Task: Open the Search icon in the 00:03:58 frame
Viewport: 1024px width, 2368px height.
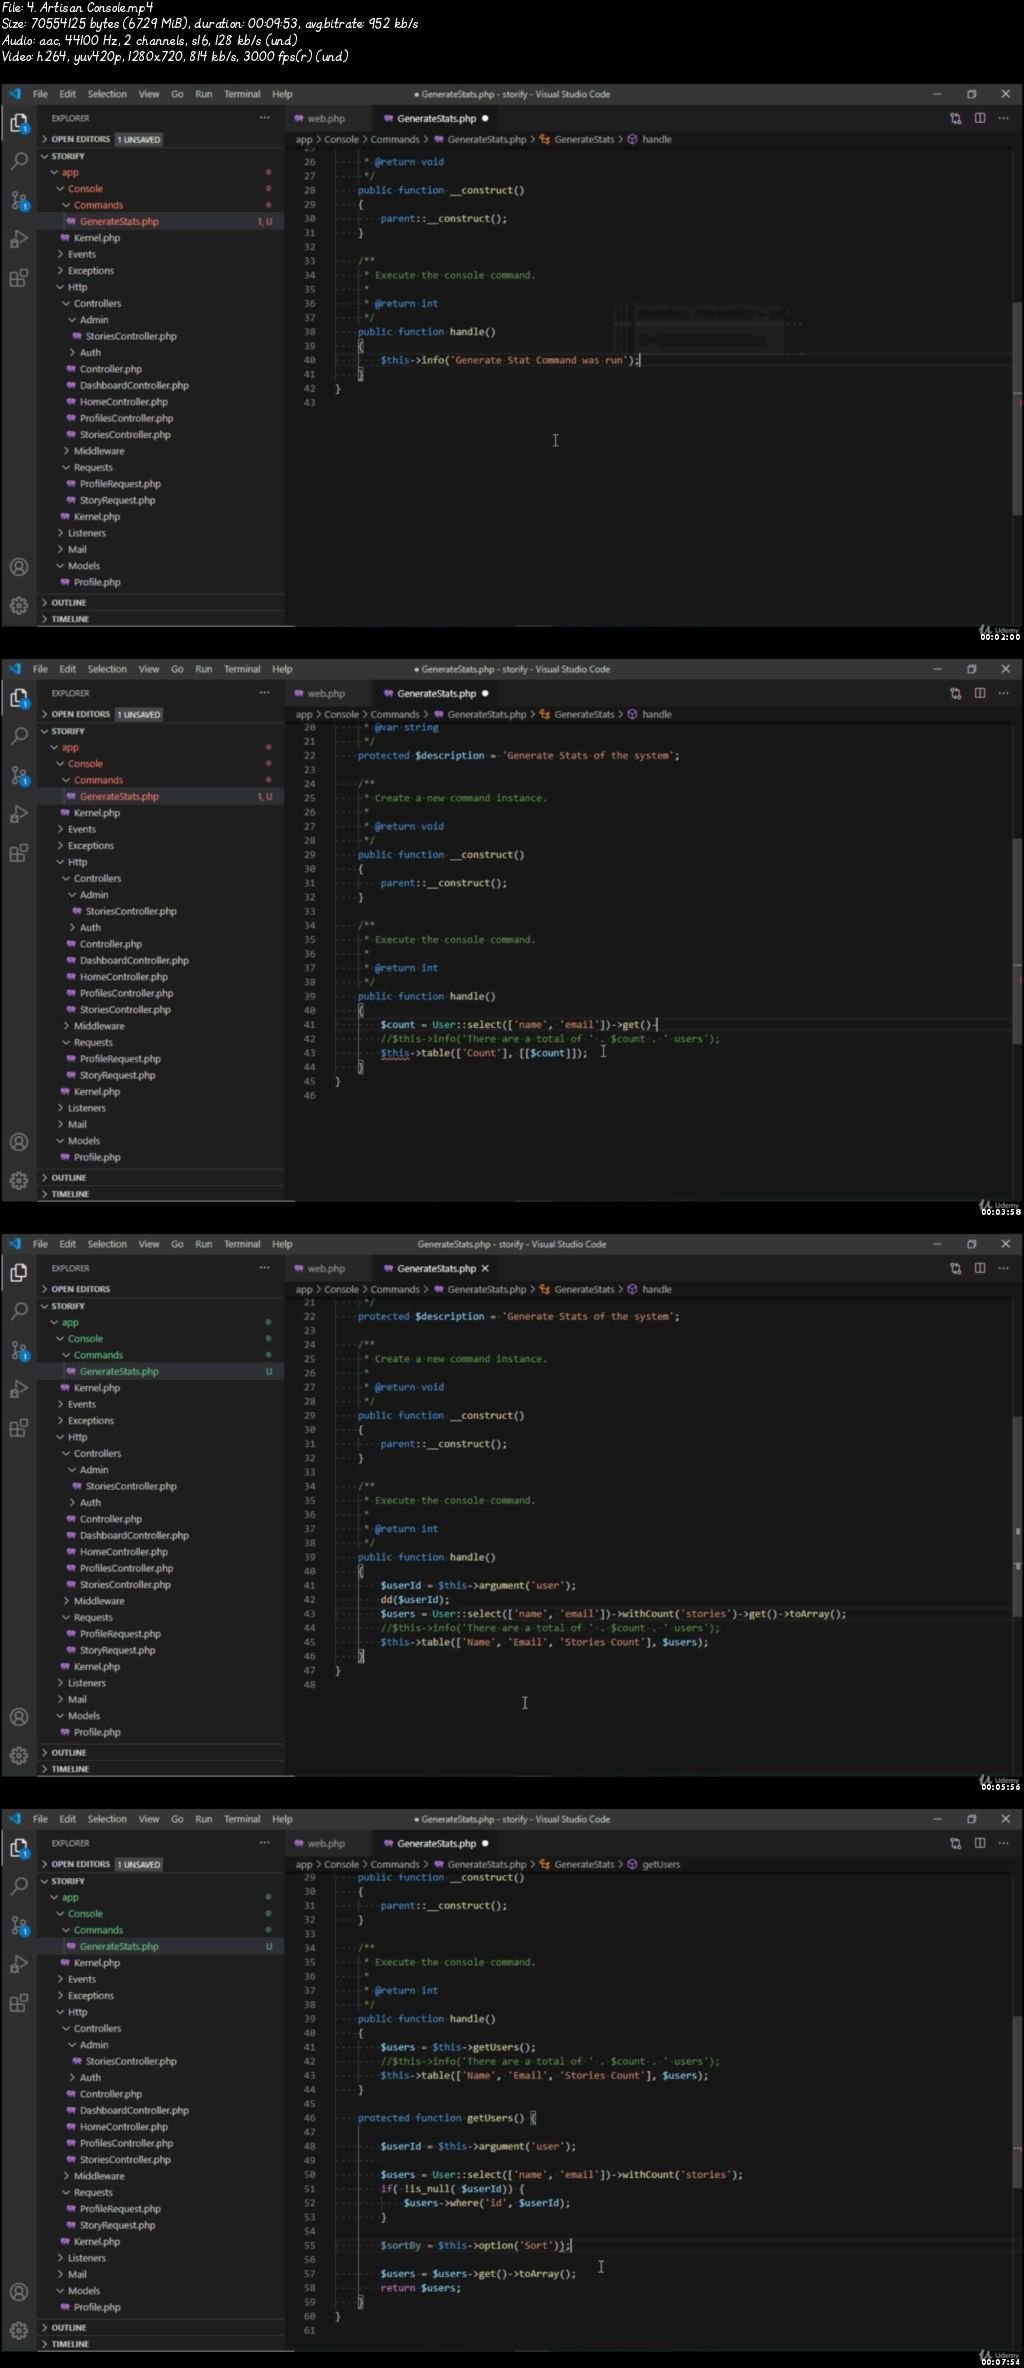Action: [x=18, y=736]
